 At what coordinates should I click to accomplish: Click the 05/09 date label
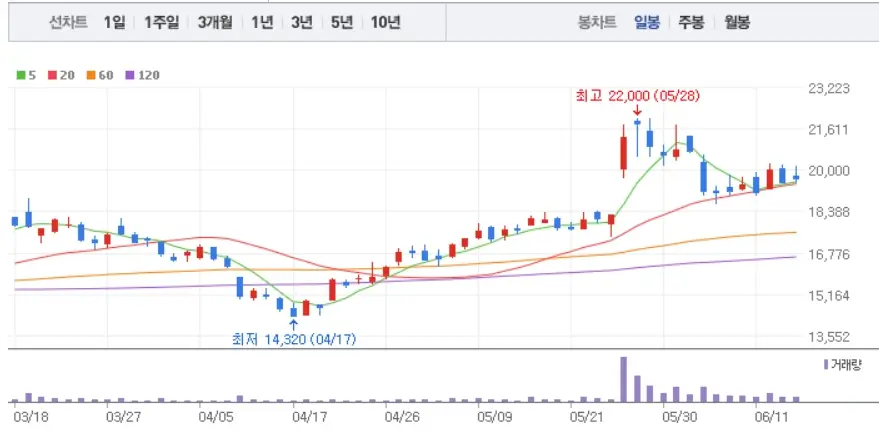coord(494,417)
